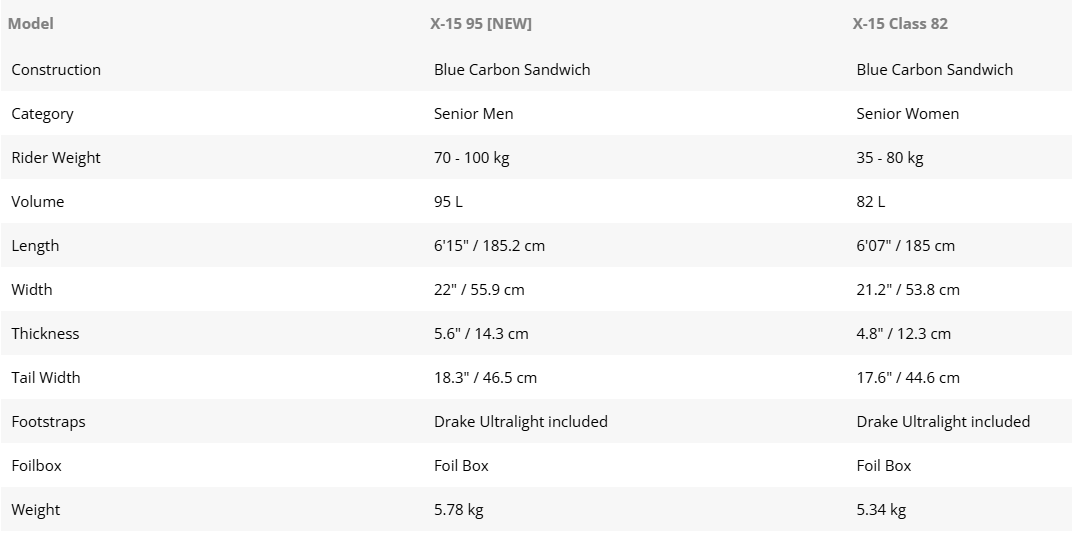Select the "5.78 kg" weight value
Screen dimensions: 1072x536
pyautogui.click(x=458, y=509)
